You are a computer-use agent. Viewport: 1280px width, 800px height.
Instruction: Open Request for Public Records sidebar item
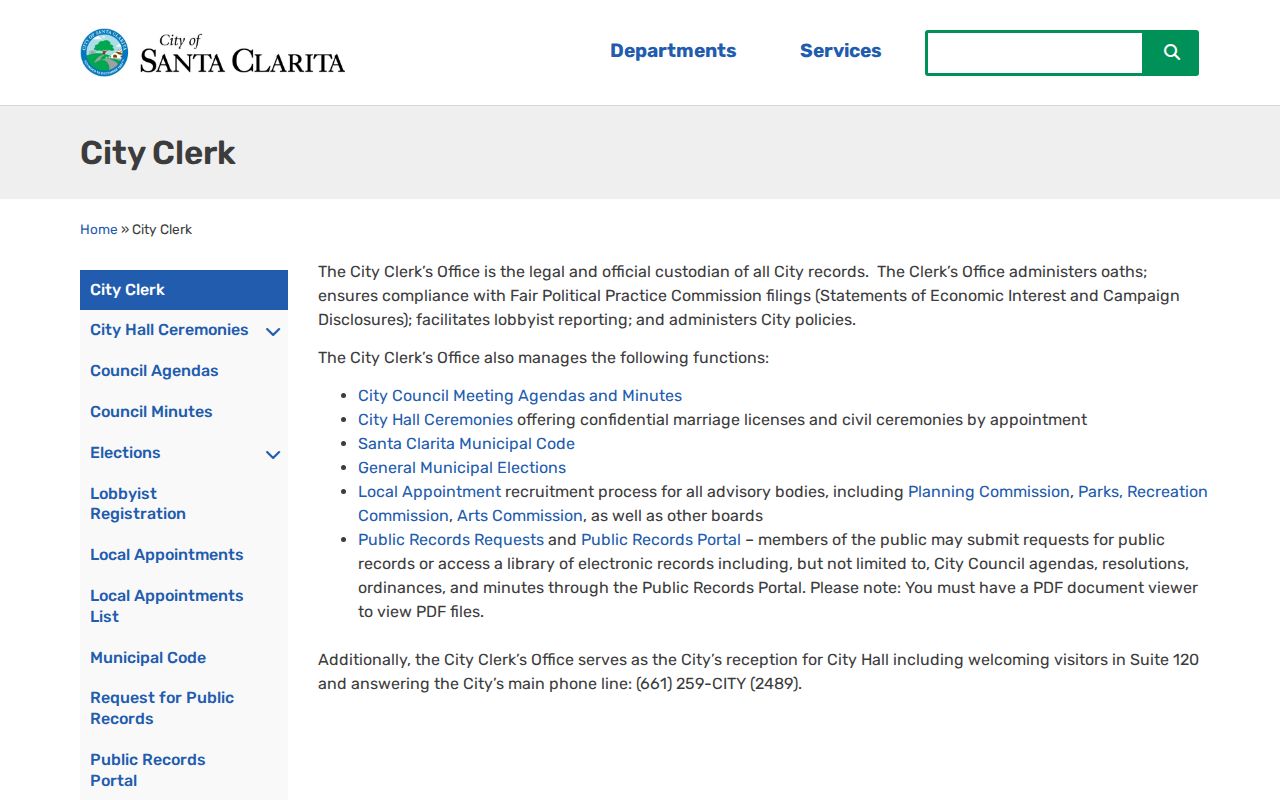pyautogui.click(x=162, y=708)
